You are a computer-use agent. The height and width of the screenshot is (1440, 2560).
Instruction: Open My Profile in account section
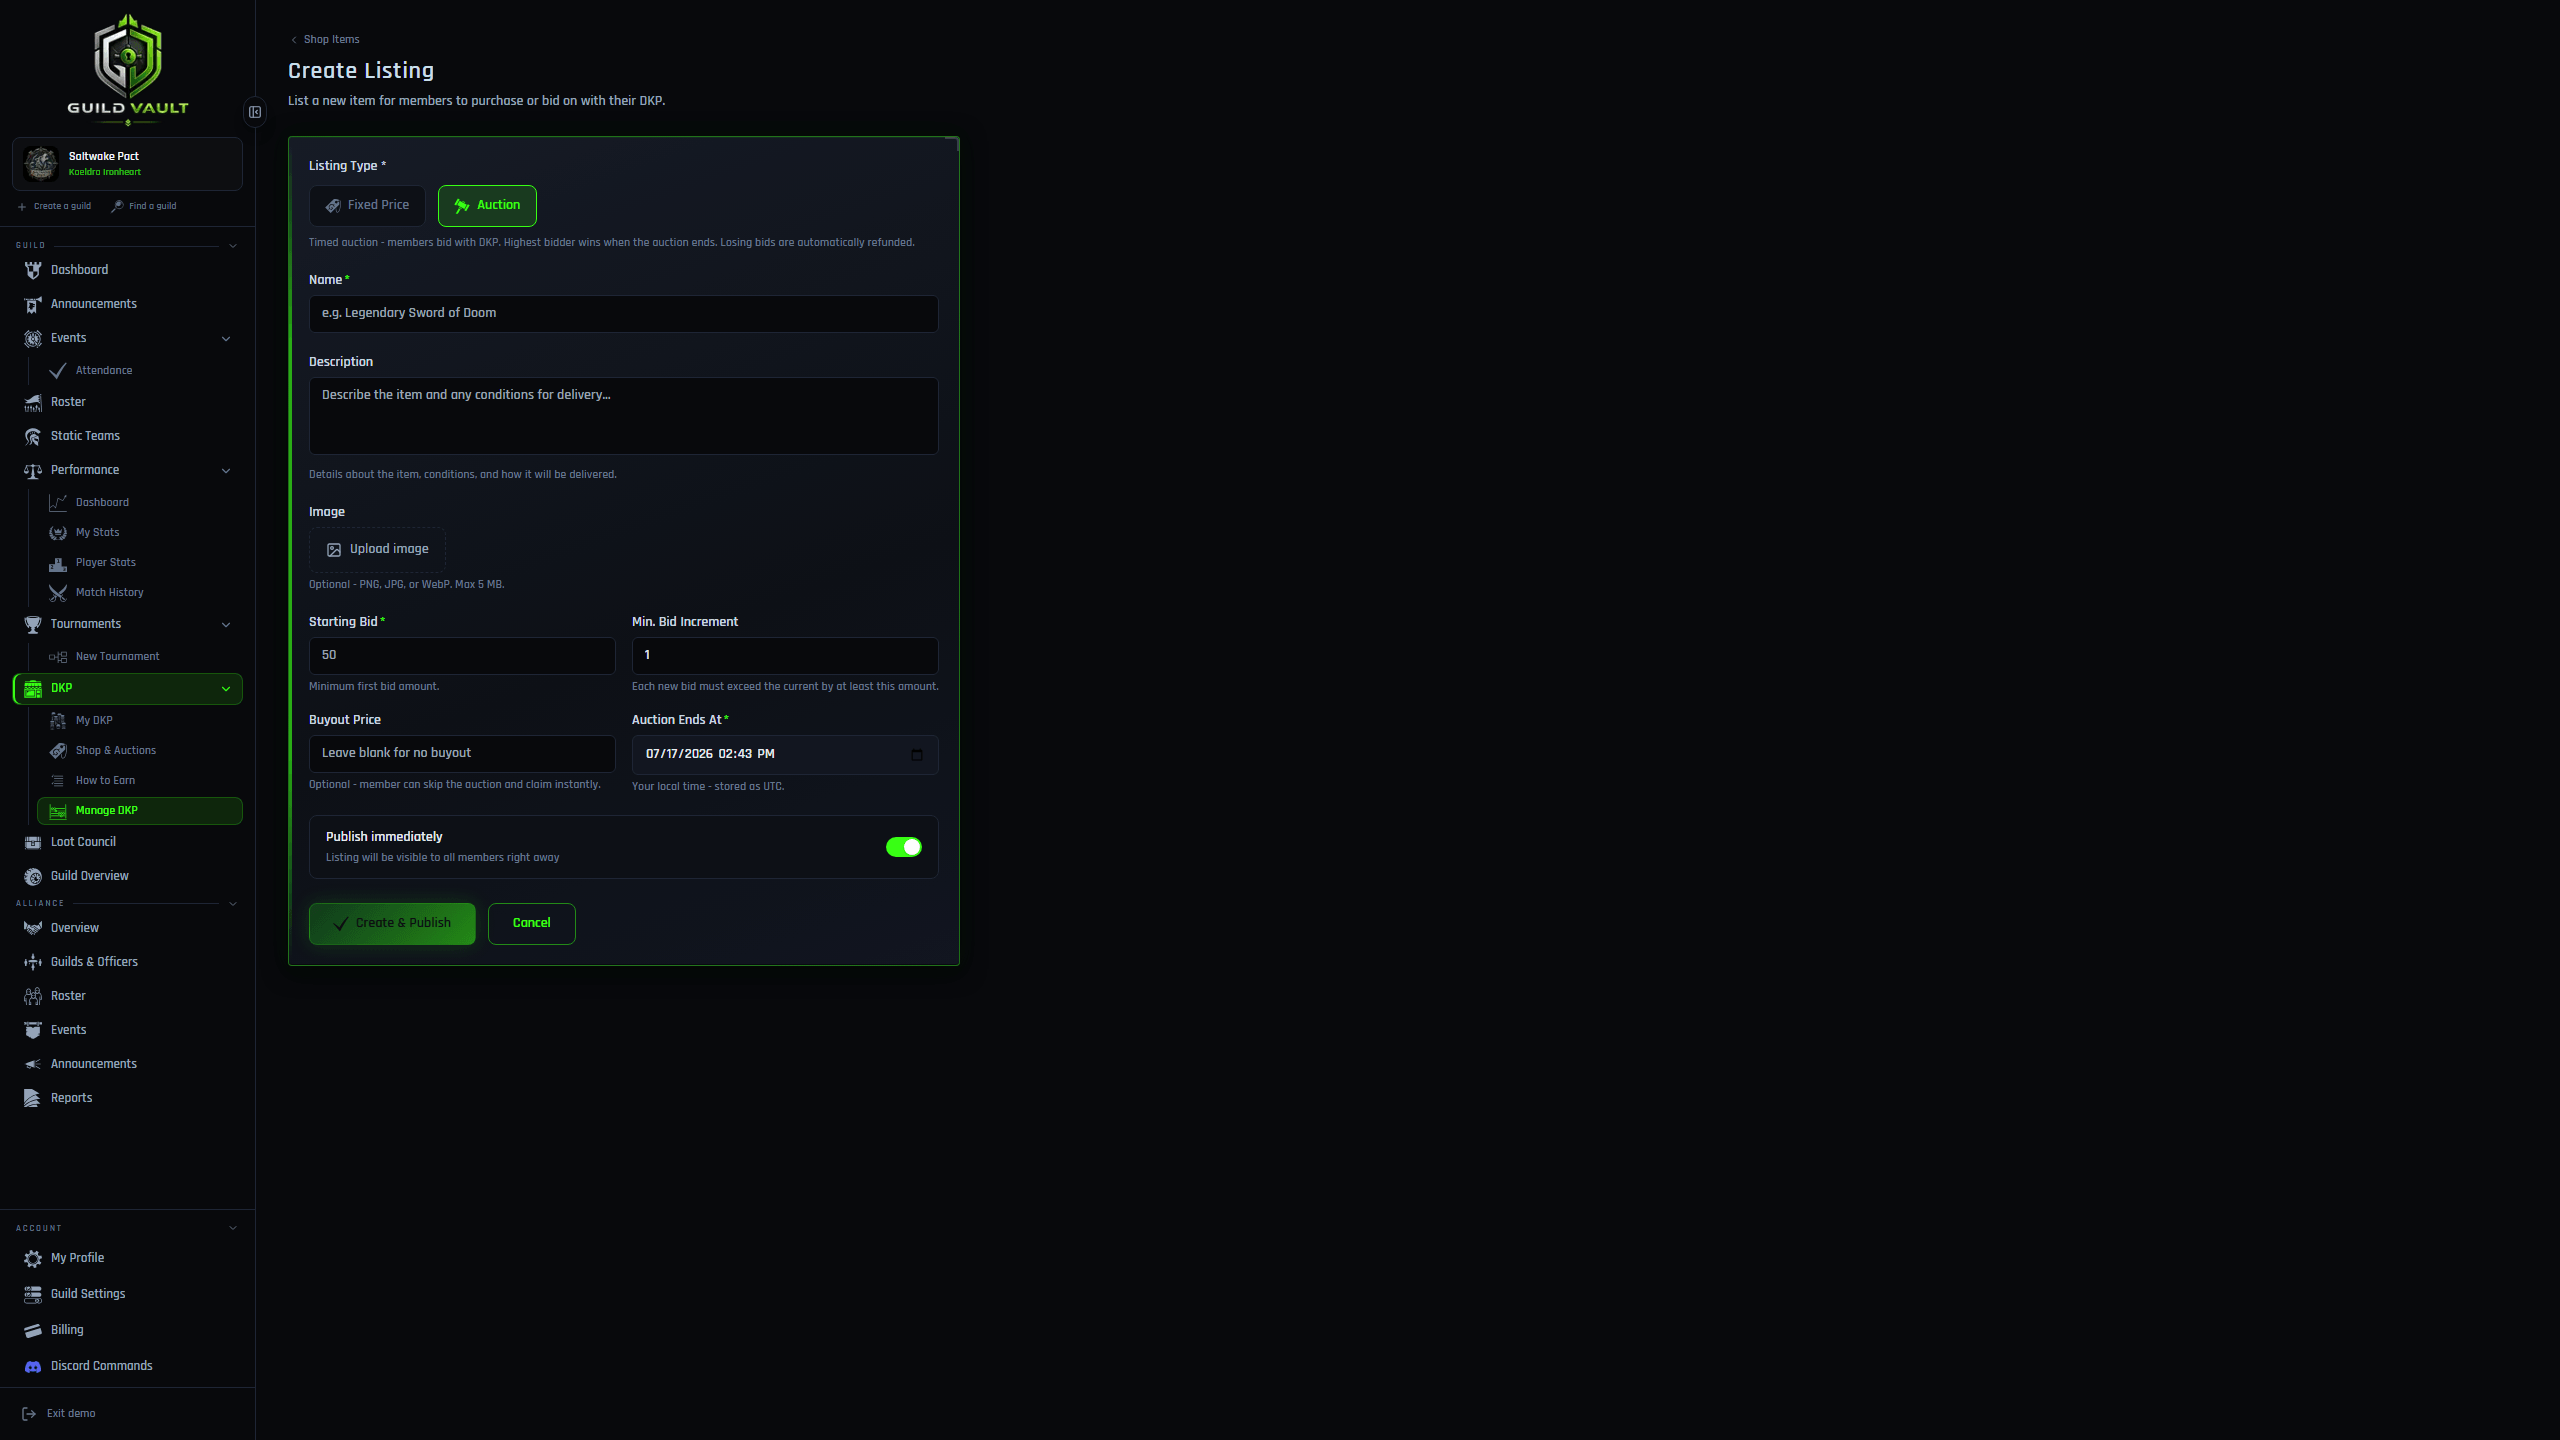128,1258
